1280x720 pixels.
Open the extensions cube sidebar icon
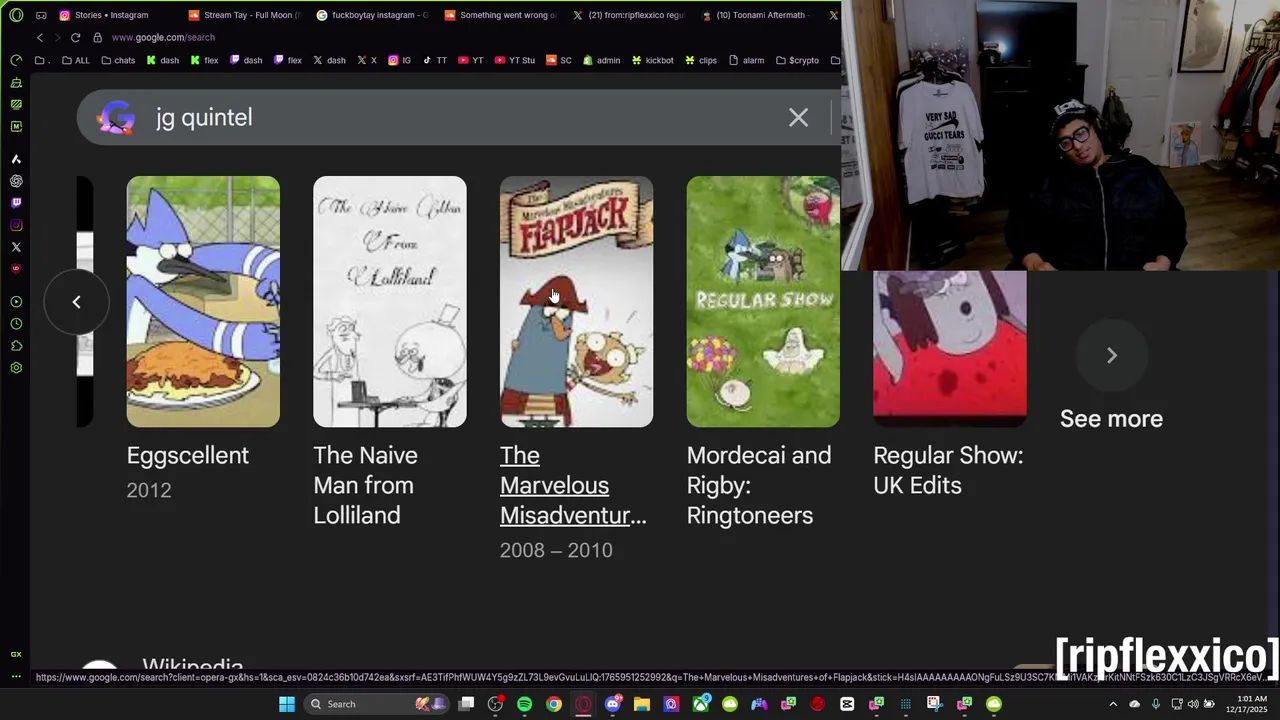click(x=16, y=346)
